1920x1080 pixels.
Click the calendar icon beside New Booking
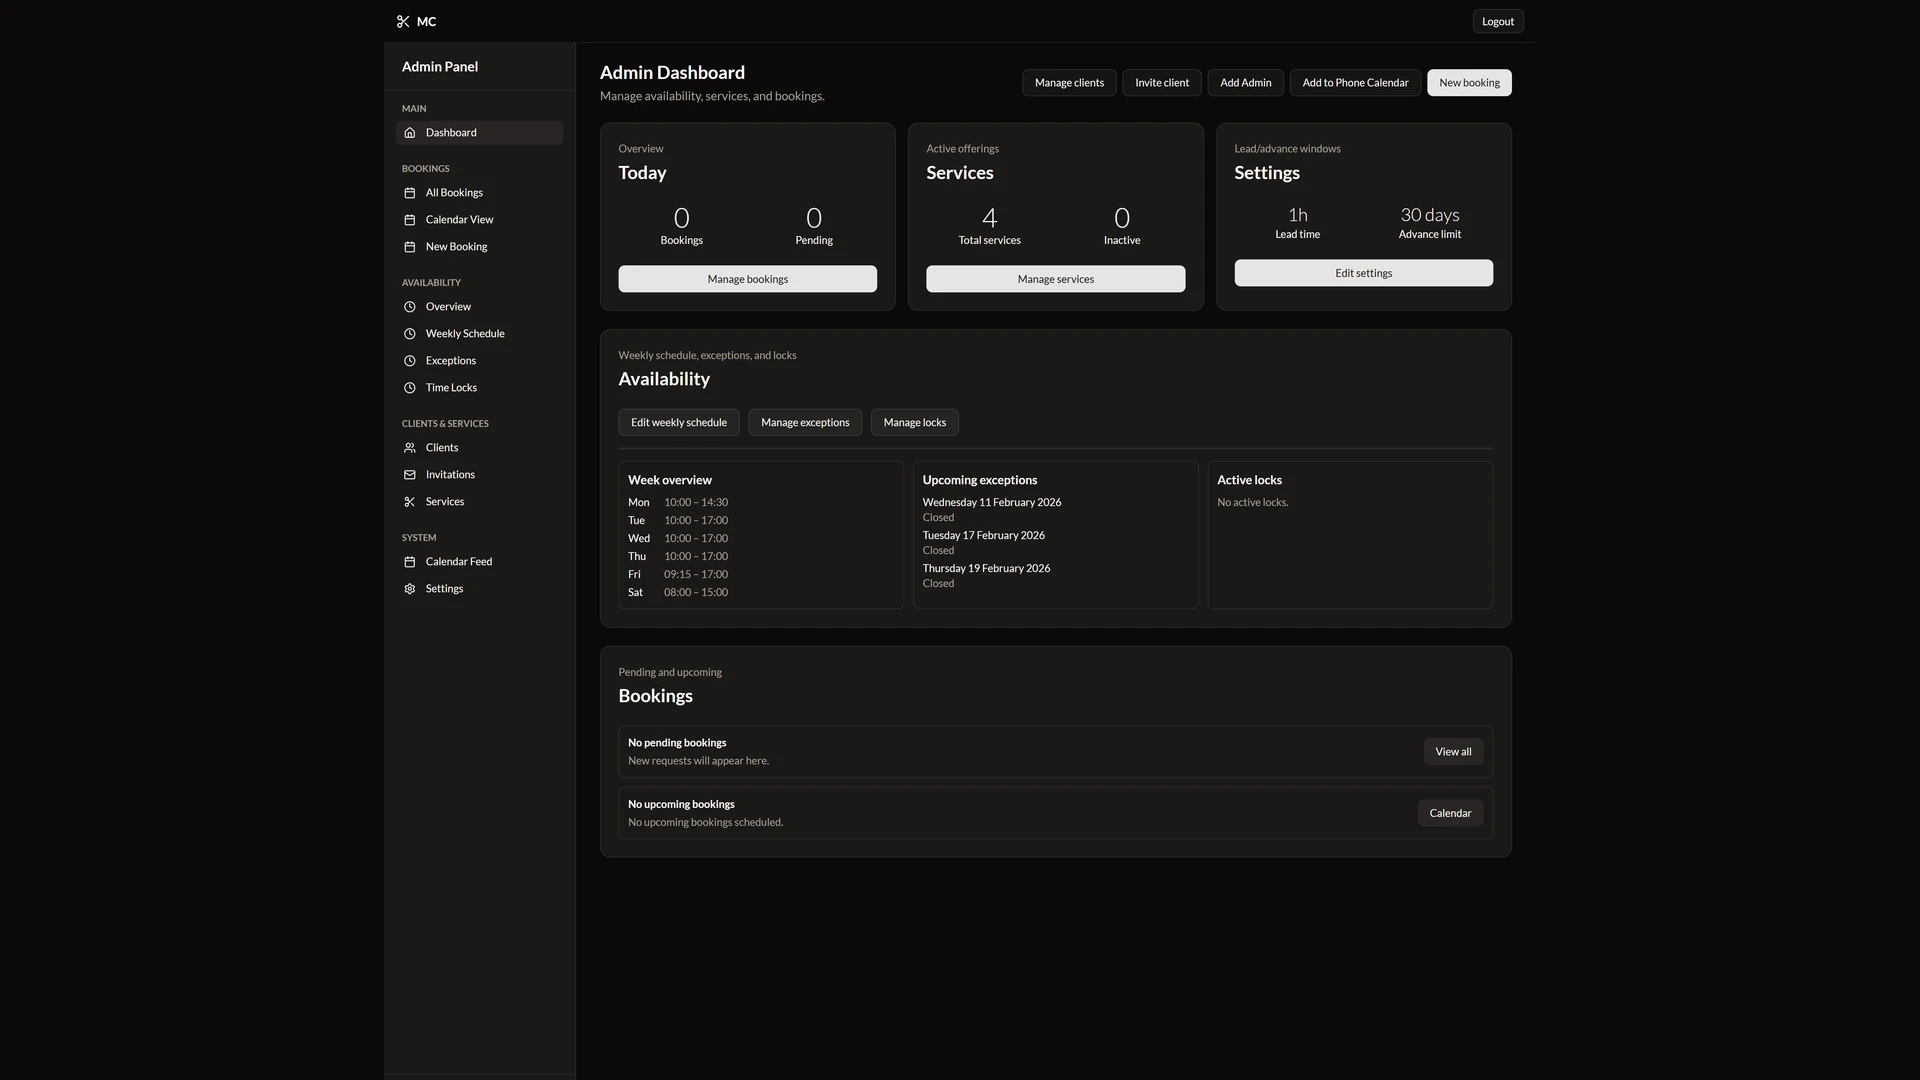(x=409, y=247)
